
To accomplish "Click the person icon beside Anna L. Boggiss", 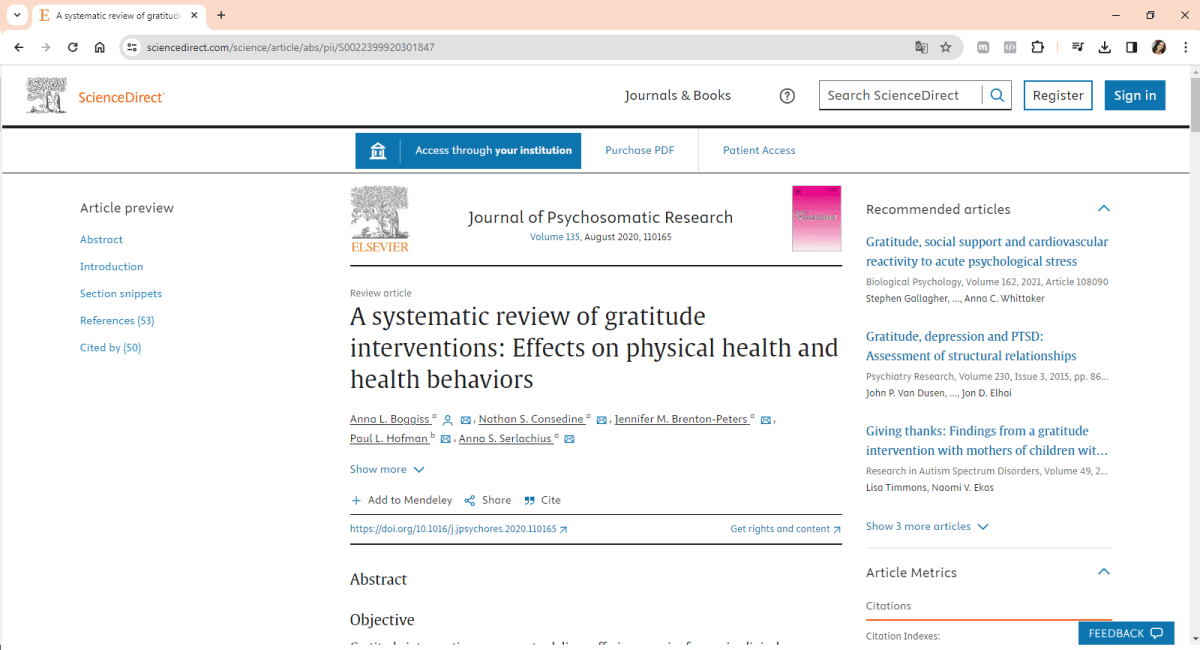I will click(x=448, y=420).
